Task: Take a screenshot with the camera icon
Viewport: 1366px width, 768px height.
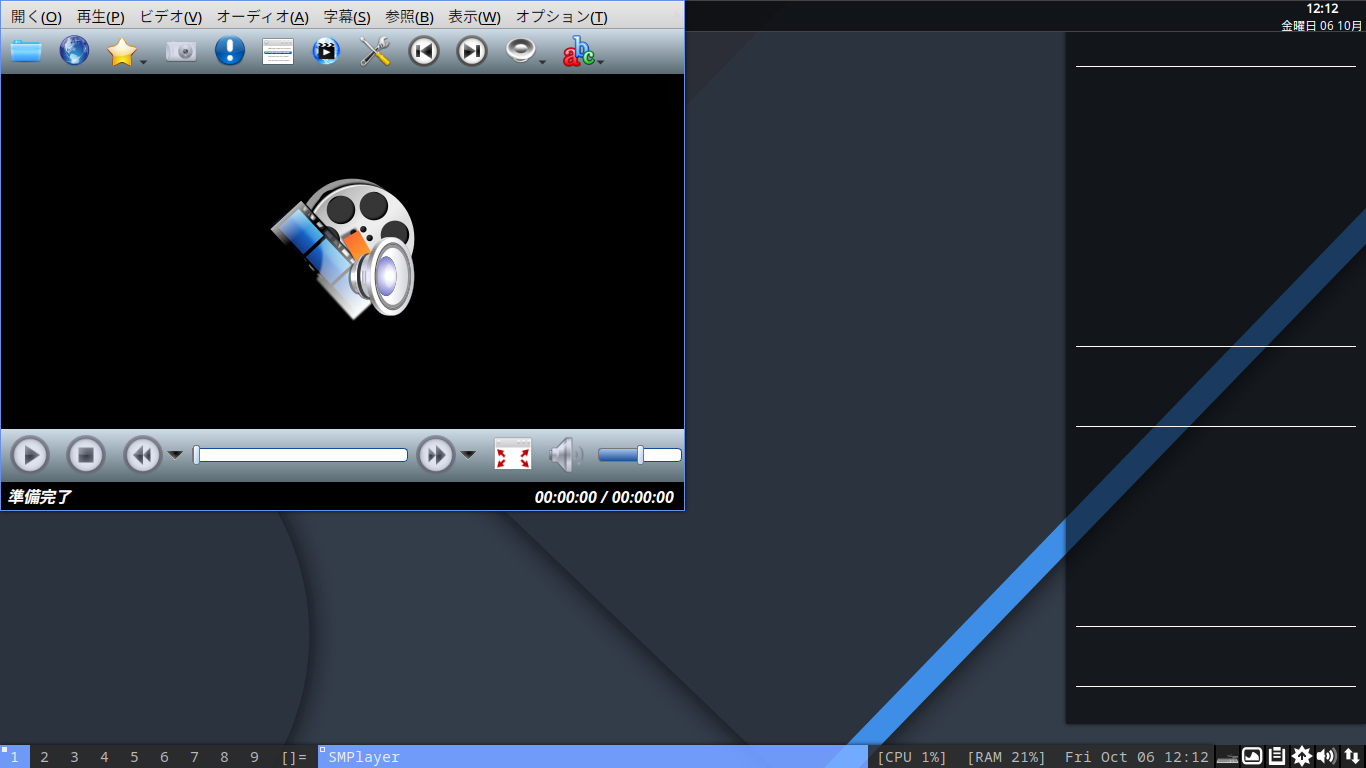Action: [x=181, y=51]
